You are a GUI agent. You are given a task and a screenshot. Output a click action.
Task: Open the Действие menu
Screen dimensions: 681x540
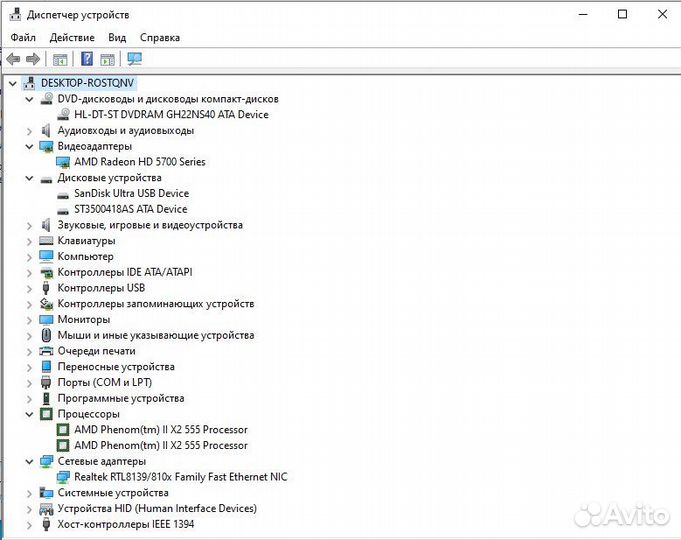click(72, 37)
